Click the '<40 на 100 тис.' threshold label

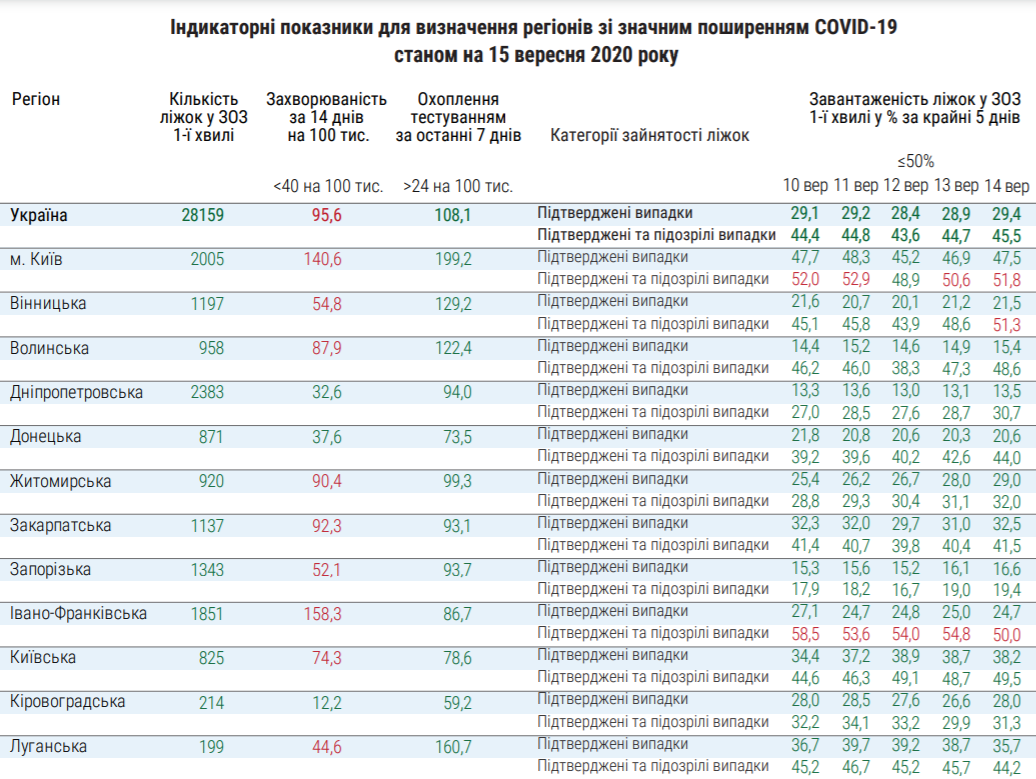(x=327, y=186)
